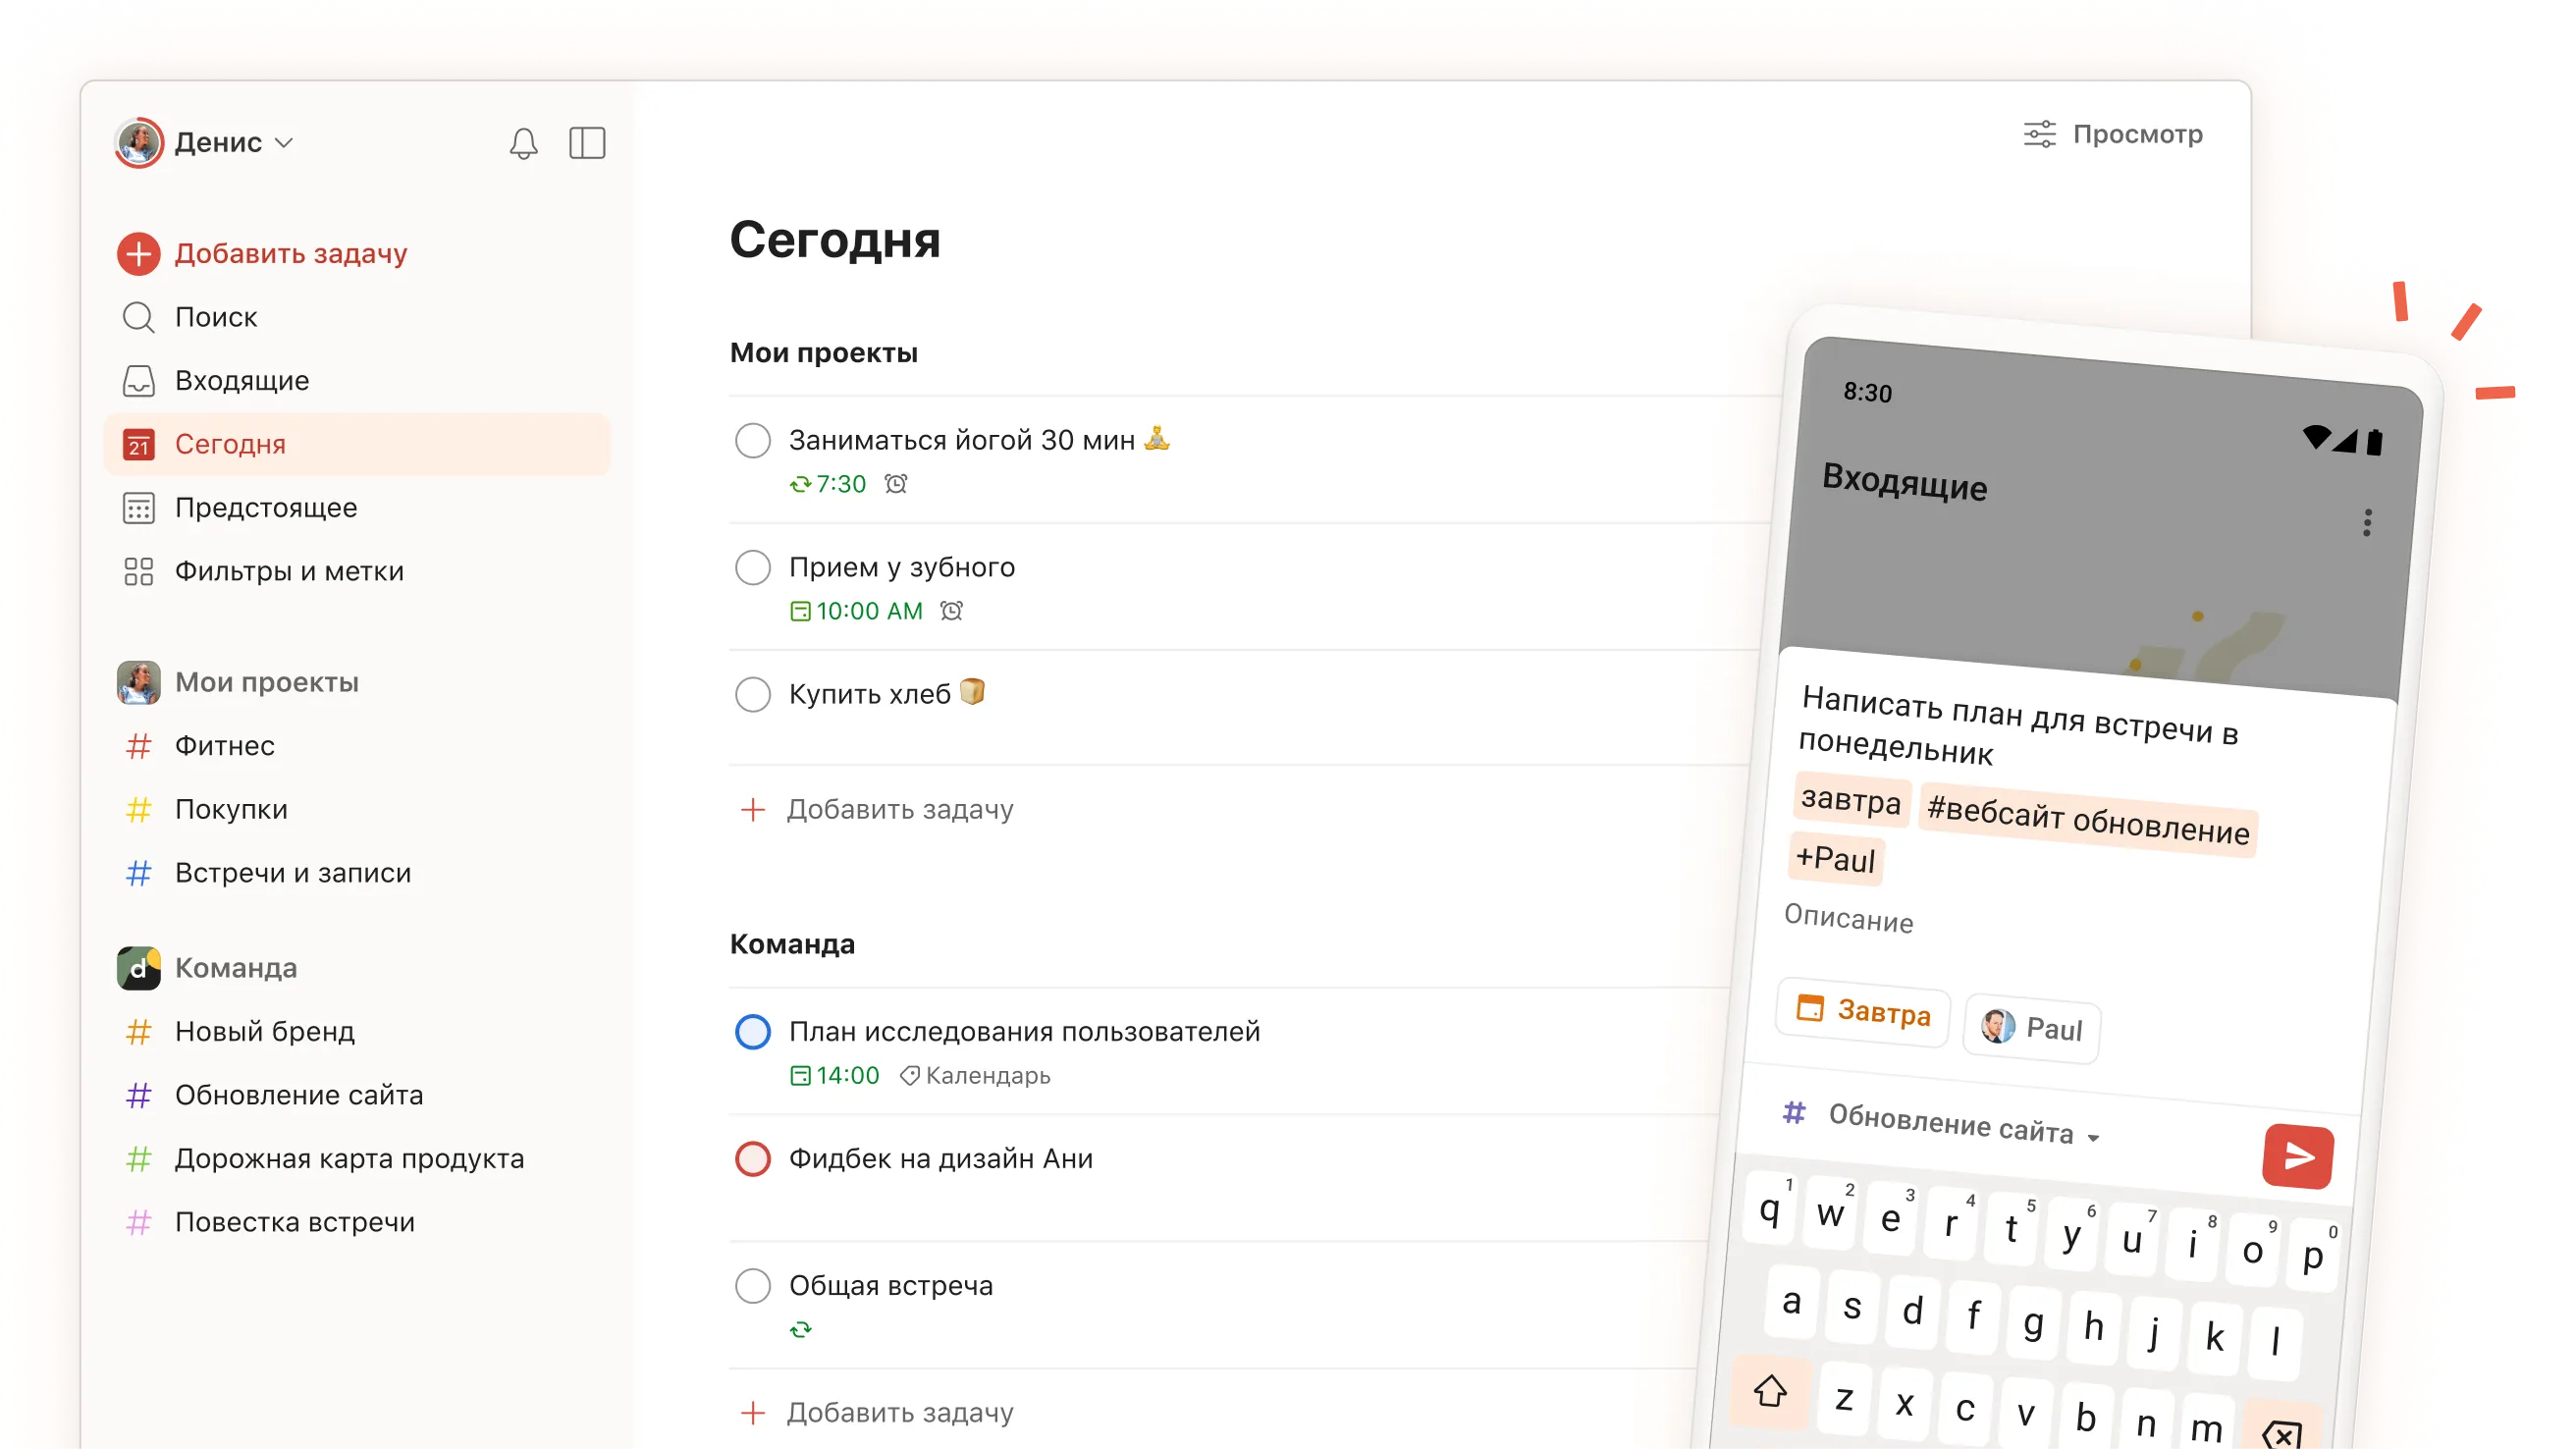Image resolution: width=2576 pixels, height=1449 pixels.
Task: Open the three-dot menu in phone Входящие
Action: pyautogui.click(x=2367, y=522)
